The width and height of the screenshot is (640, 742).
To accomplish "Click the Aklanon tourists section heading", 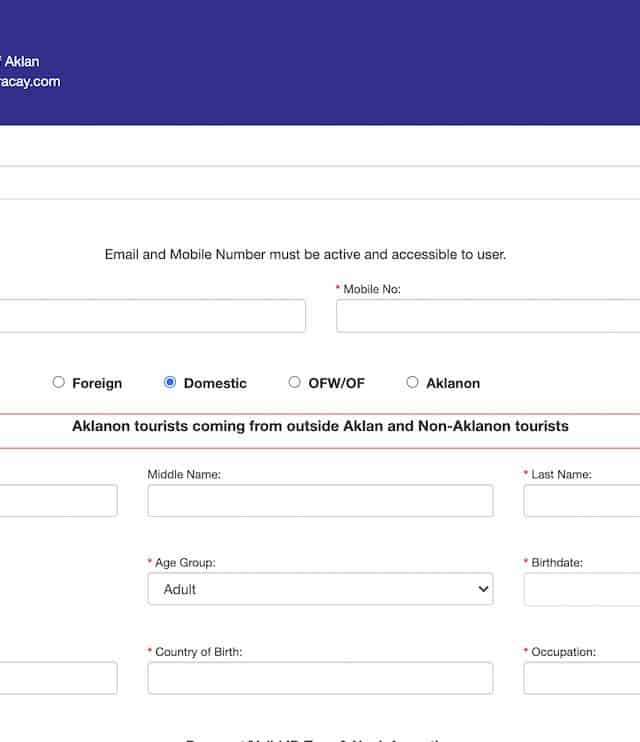I will click(320, 426).
